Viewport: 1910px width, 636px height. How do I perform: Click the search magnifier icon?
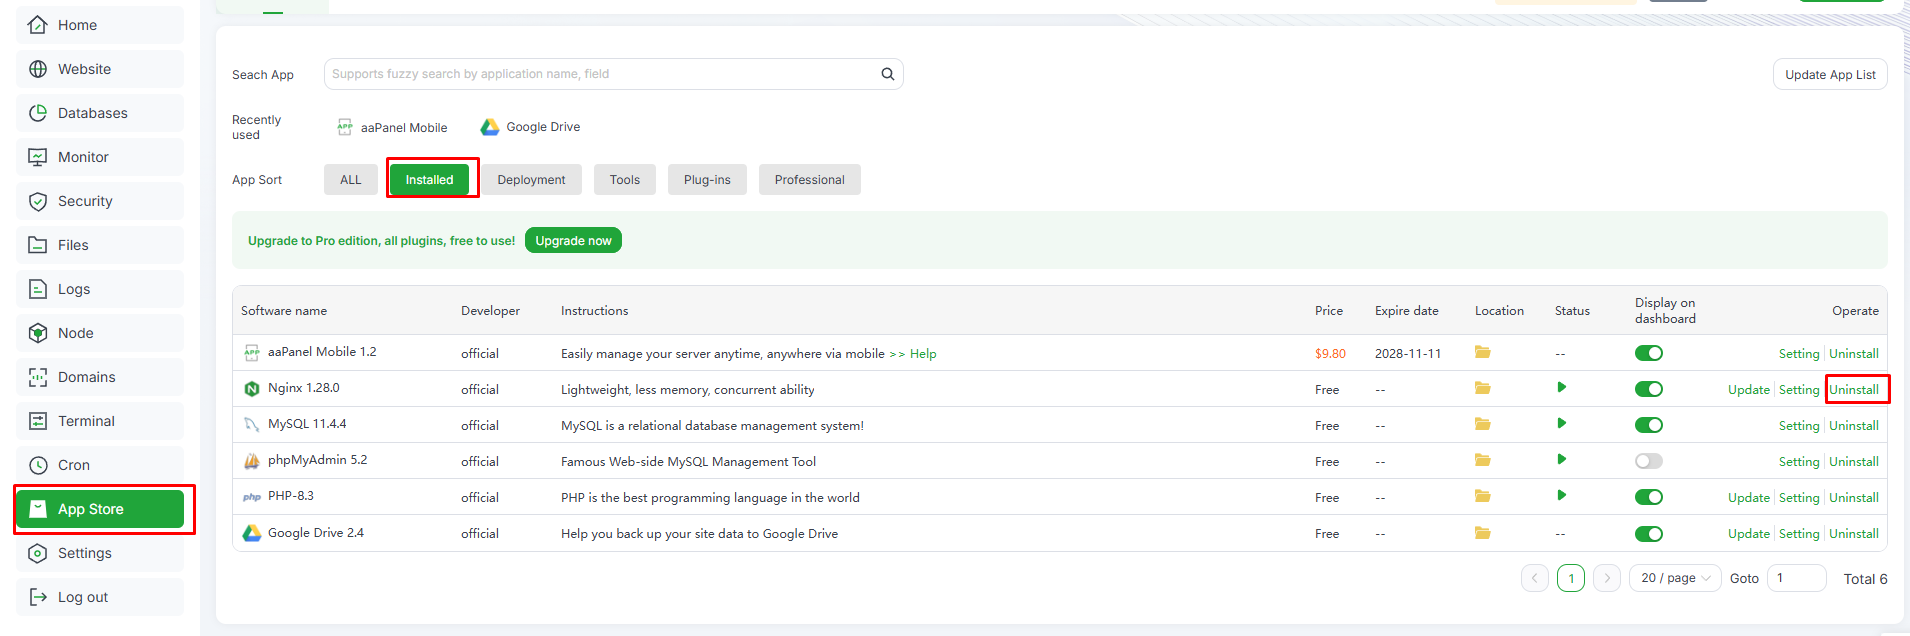[887, 74]
